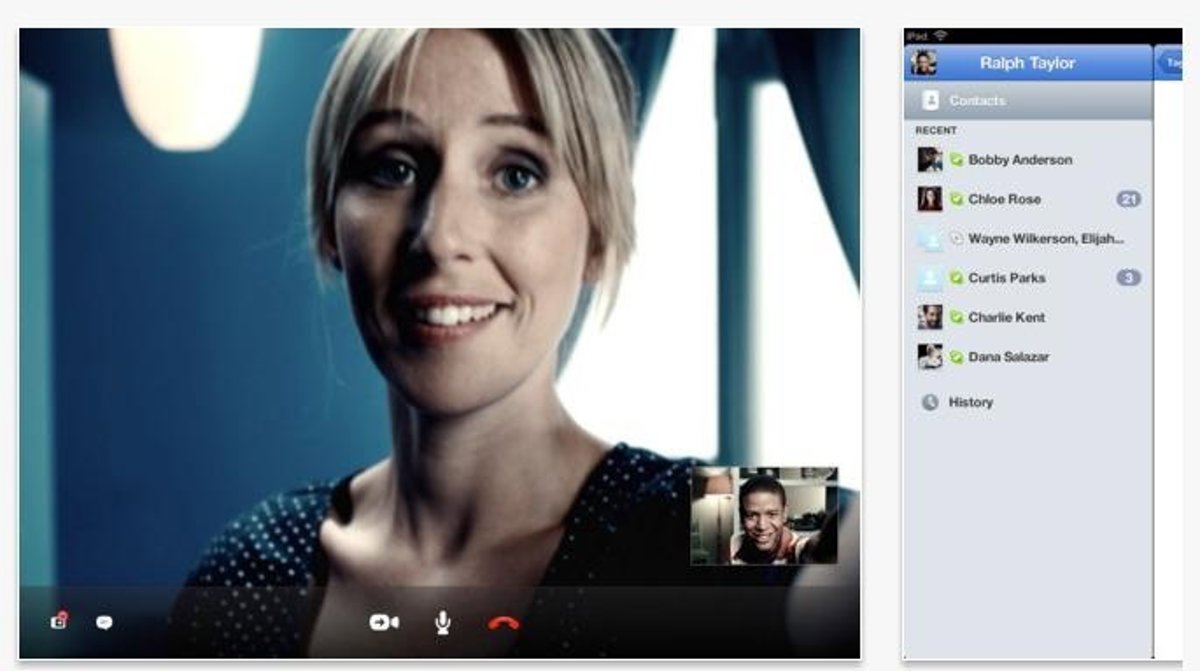Image resolution: width=1200 pixels, height=671 pixels.
Task: Click the clock icon beside History
Action: (x=930, y=402)
